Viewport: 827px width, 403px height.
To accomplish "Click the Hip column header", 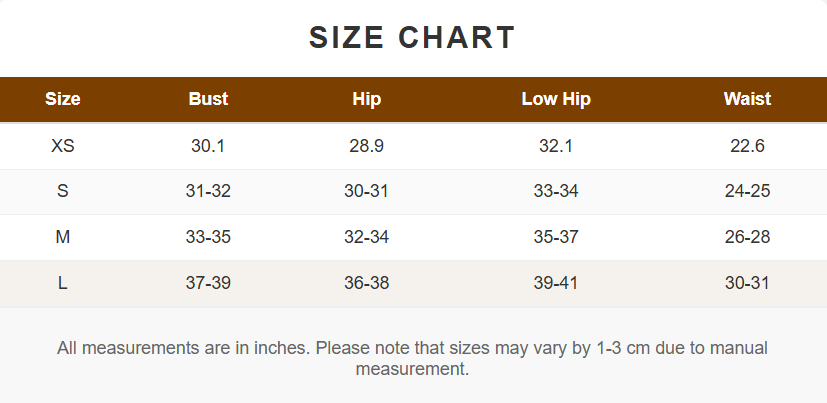I will [x=366, y=99].
